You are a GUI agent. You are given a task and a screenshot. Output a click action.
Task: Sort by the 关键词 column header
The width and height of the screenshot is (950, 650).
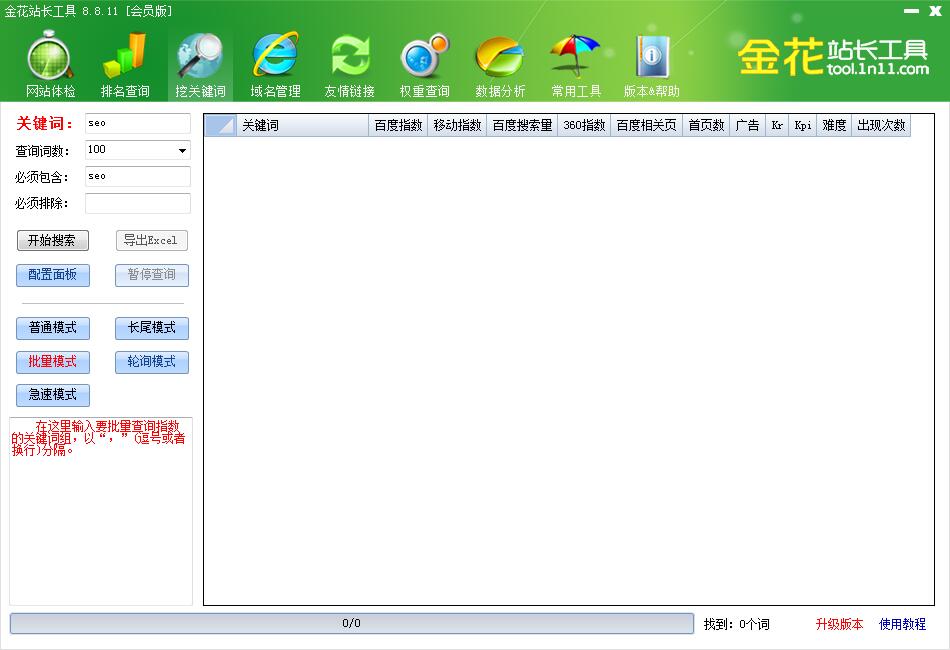pyautogui.click(x=302, y=125)
